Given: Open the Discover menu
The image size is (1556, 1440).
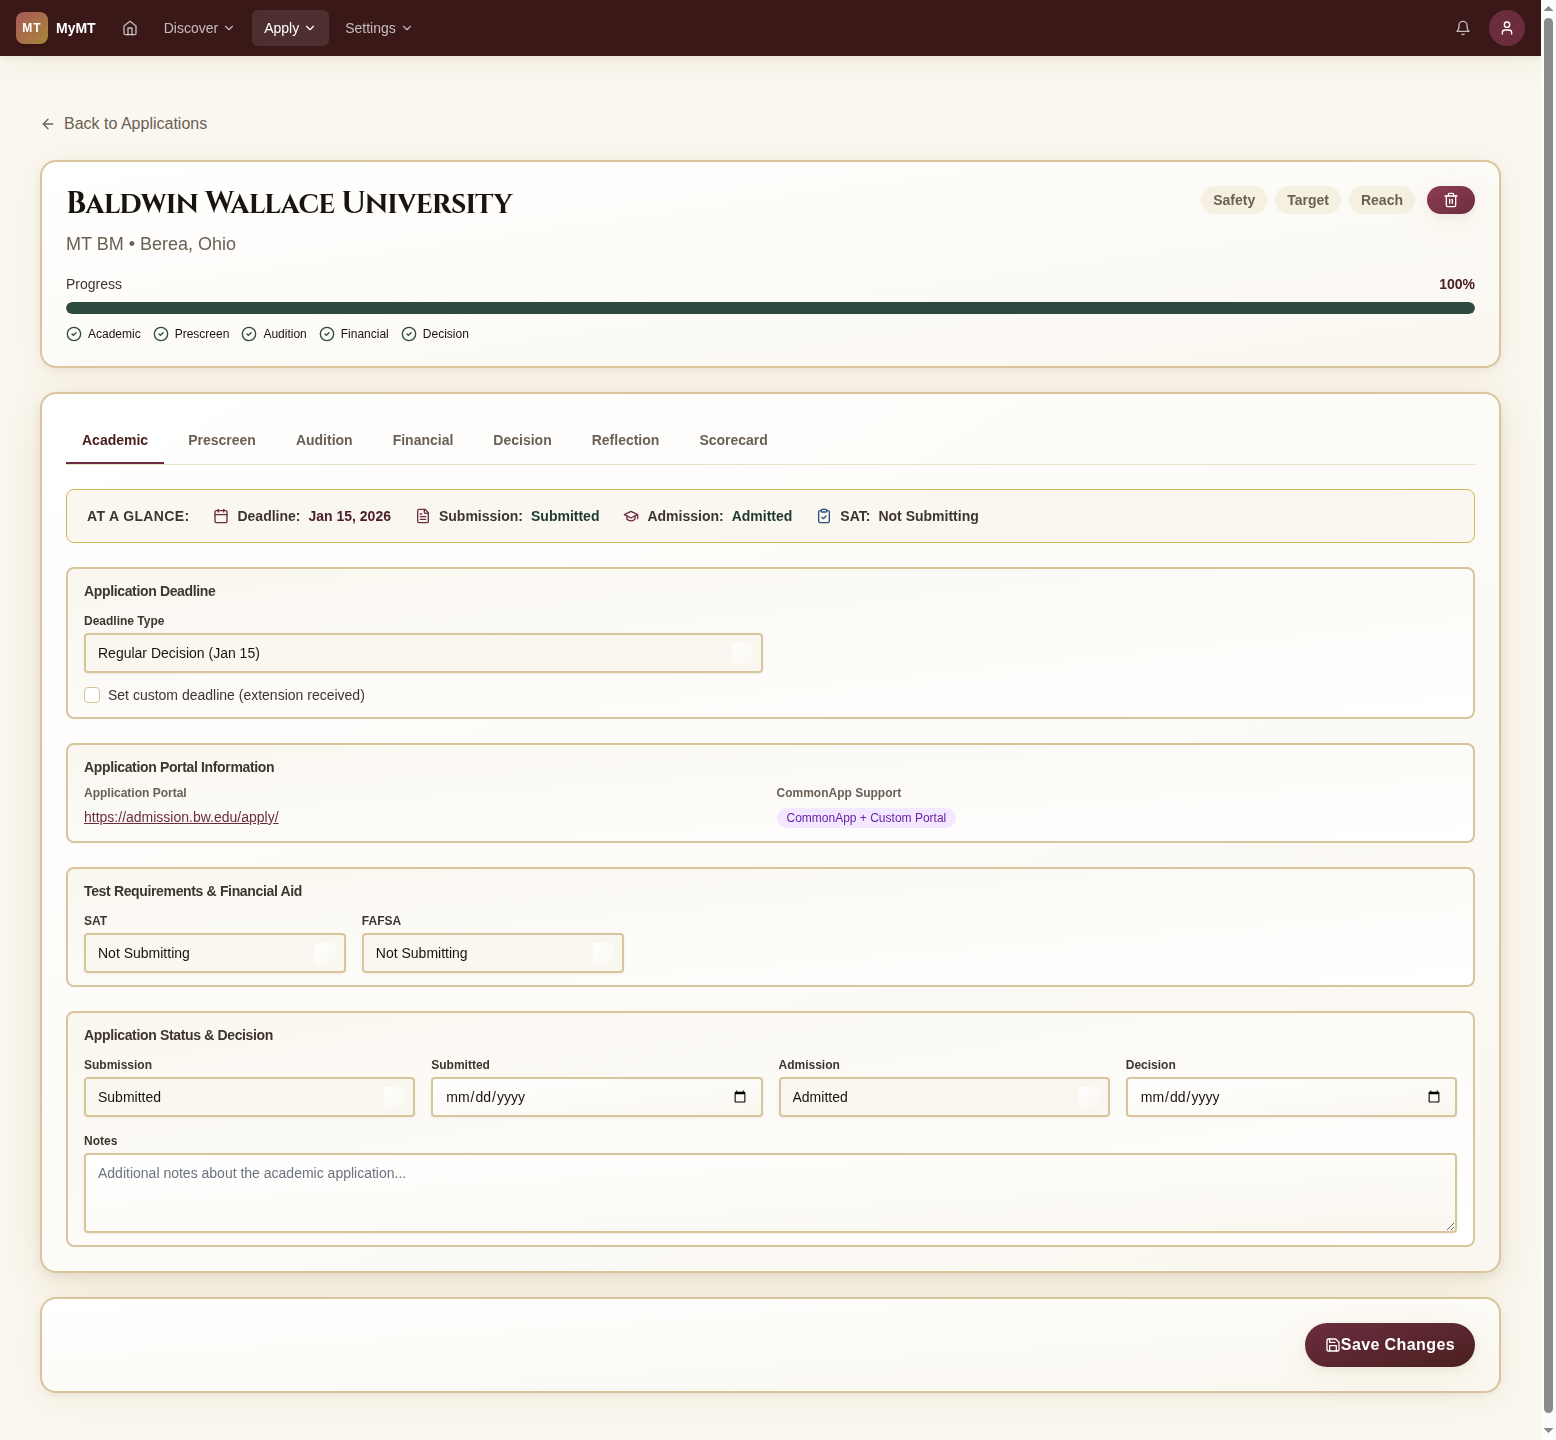Looking at the screenshot, I should pyautogui.click(x=198, y=28).
